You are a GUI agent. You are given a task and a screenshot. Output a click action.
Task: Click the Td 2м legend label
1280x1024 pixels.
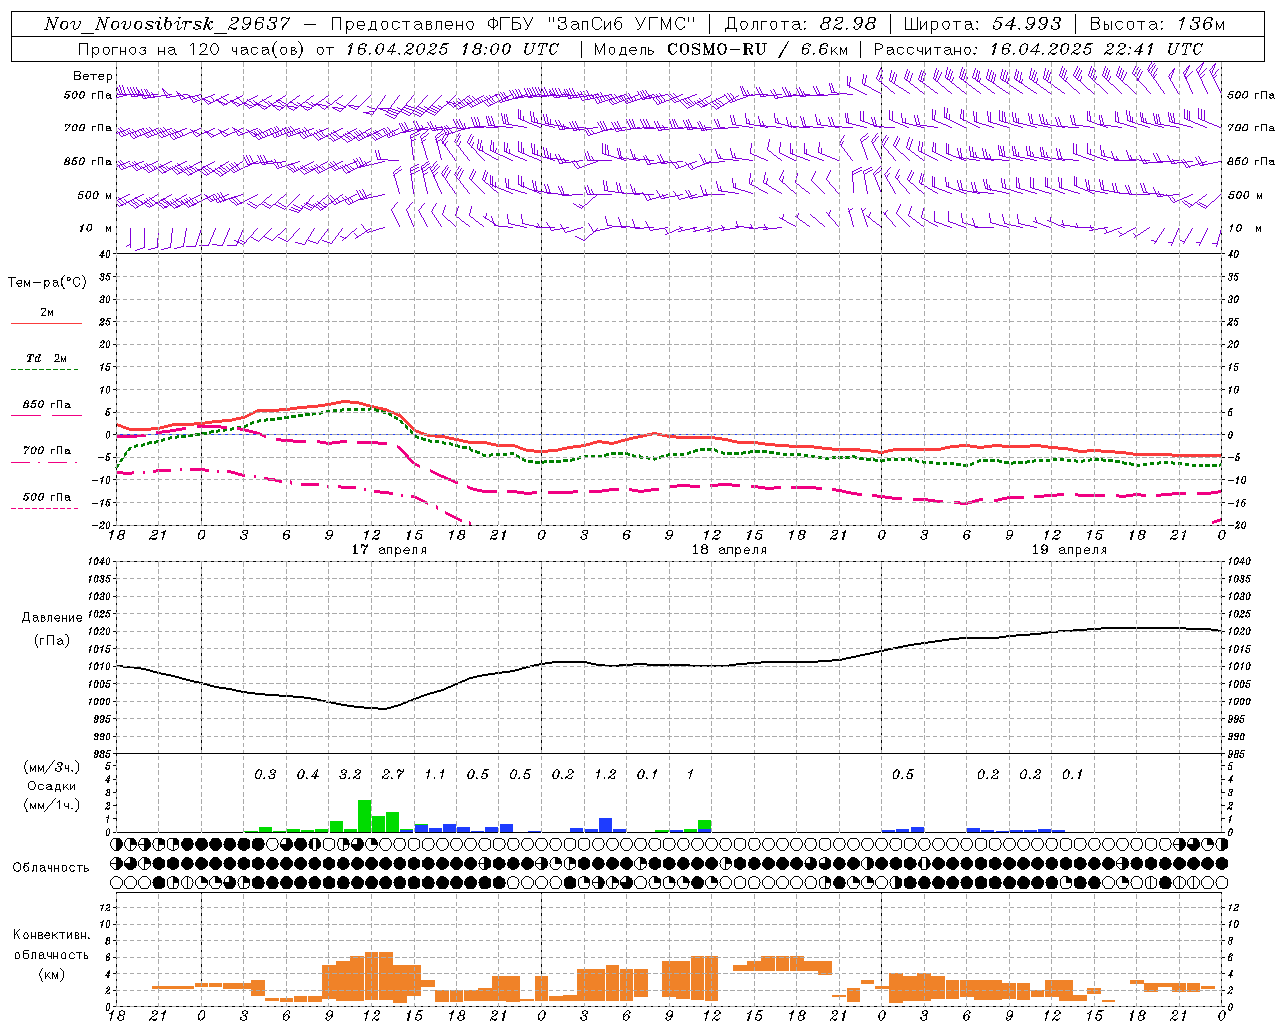coord(47,358)
